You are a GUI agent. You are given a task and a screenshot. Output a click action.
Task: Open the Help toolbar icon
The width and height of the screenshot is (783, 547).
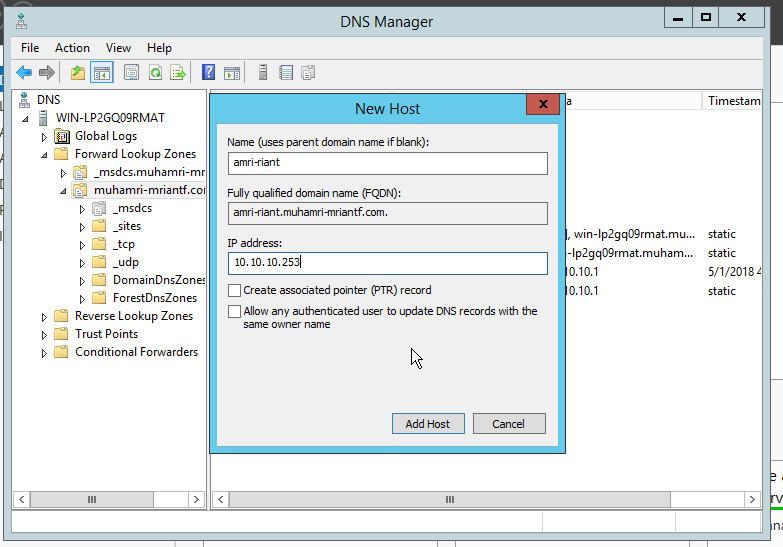(x=209, y=73)
